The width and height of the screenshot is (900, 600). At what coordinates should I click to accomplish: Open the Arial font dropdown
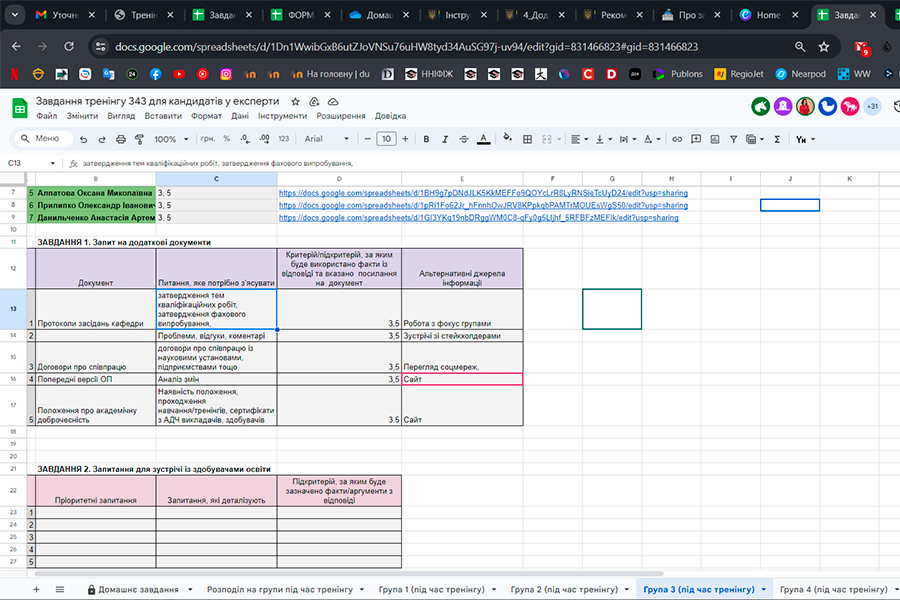325,139
